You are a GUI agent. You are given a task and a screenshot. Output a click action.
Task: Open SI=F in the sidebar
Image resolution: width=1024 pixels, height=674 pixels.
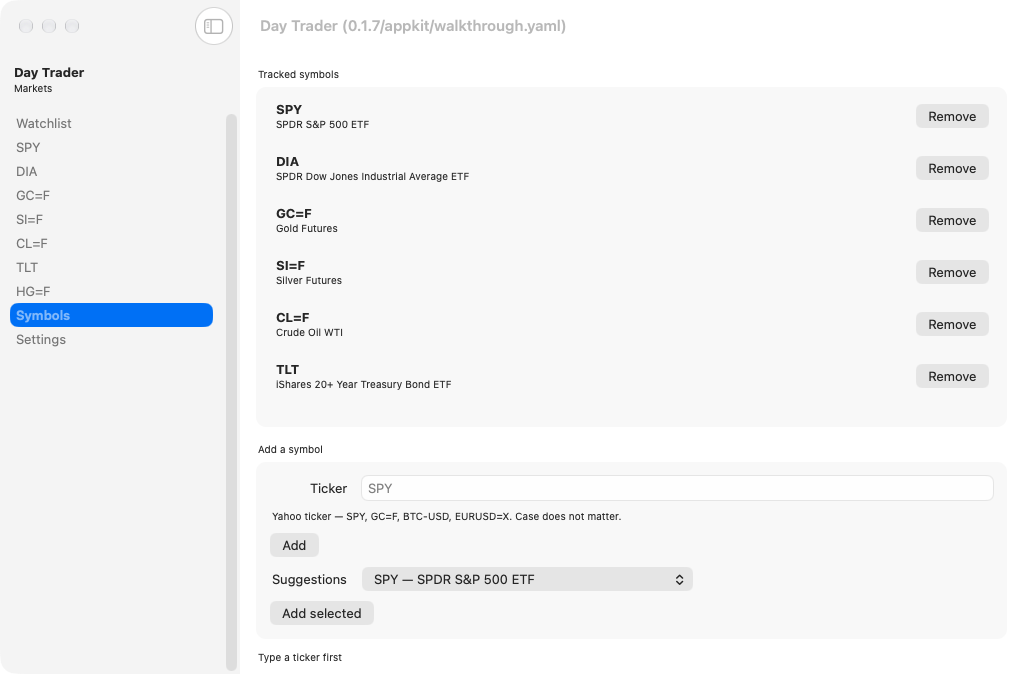[x=111, y=219]
